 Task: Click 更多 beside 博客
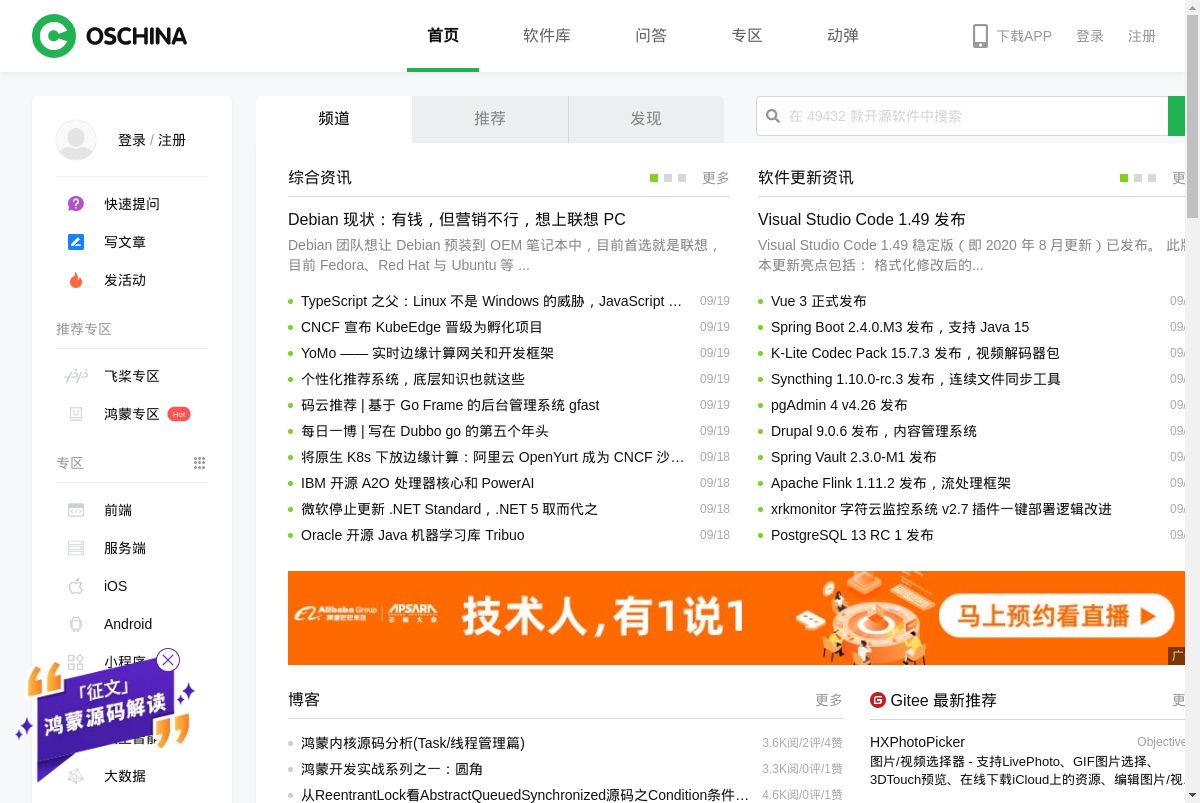829,700
